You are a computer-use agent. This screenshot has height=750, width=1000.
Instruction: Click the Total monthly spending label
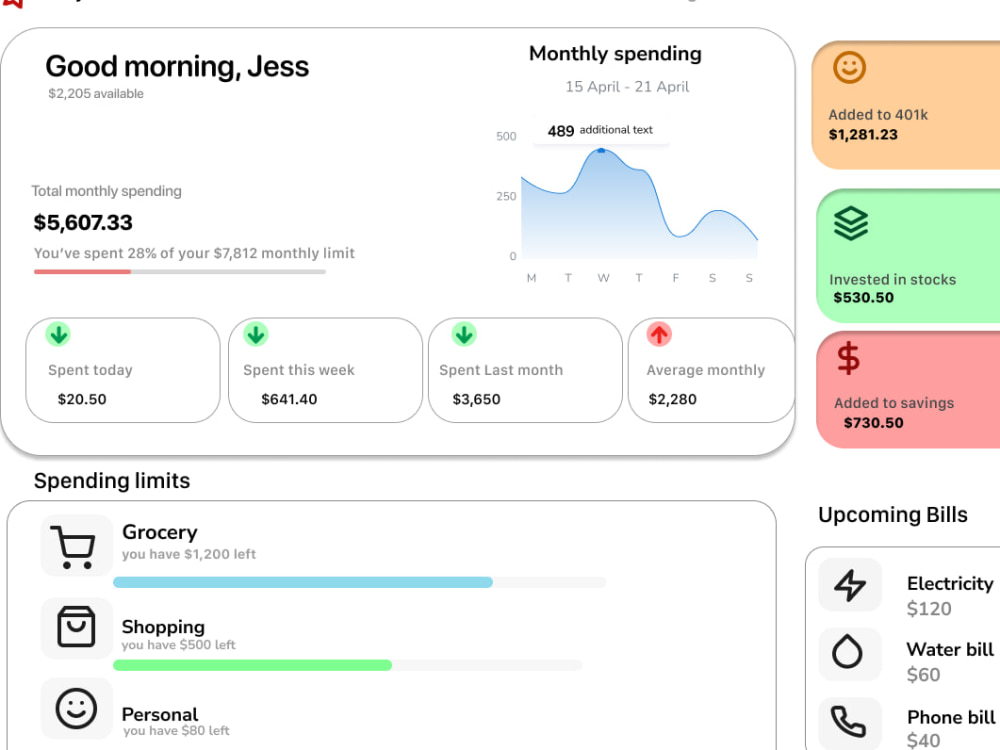point(107,191)
